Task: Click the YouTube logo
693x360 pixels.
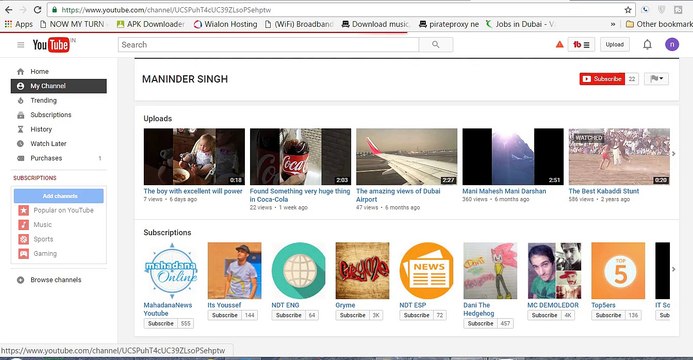Action: [x=51, y=45]
